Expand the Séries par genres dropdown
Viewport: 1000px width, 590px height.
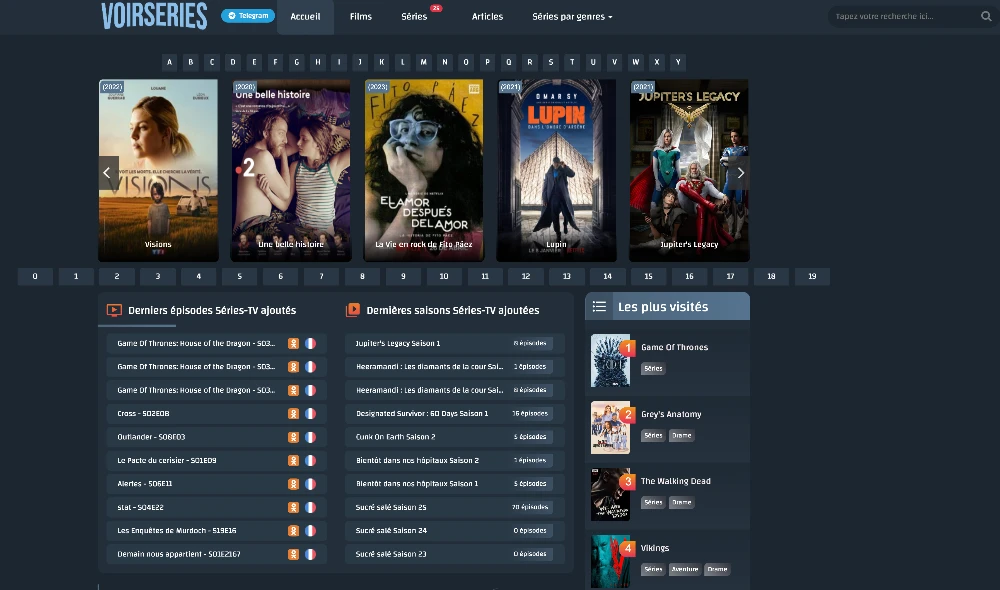pos(572,17)
